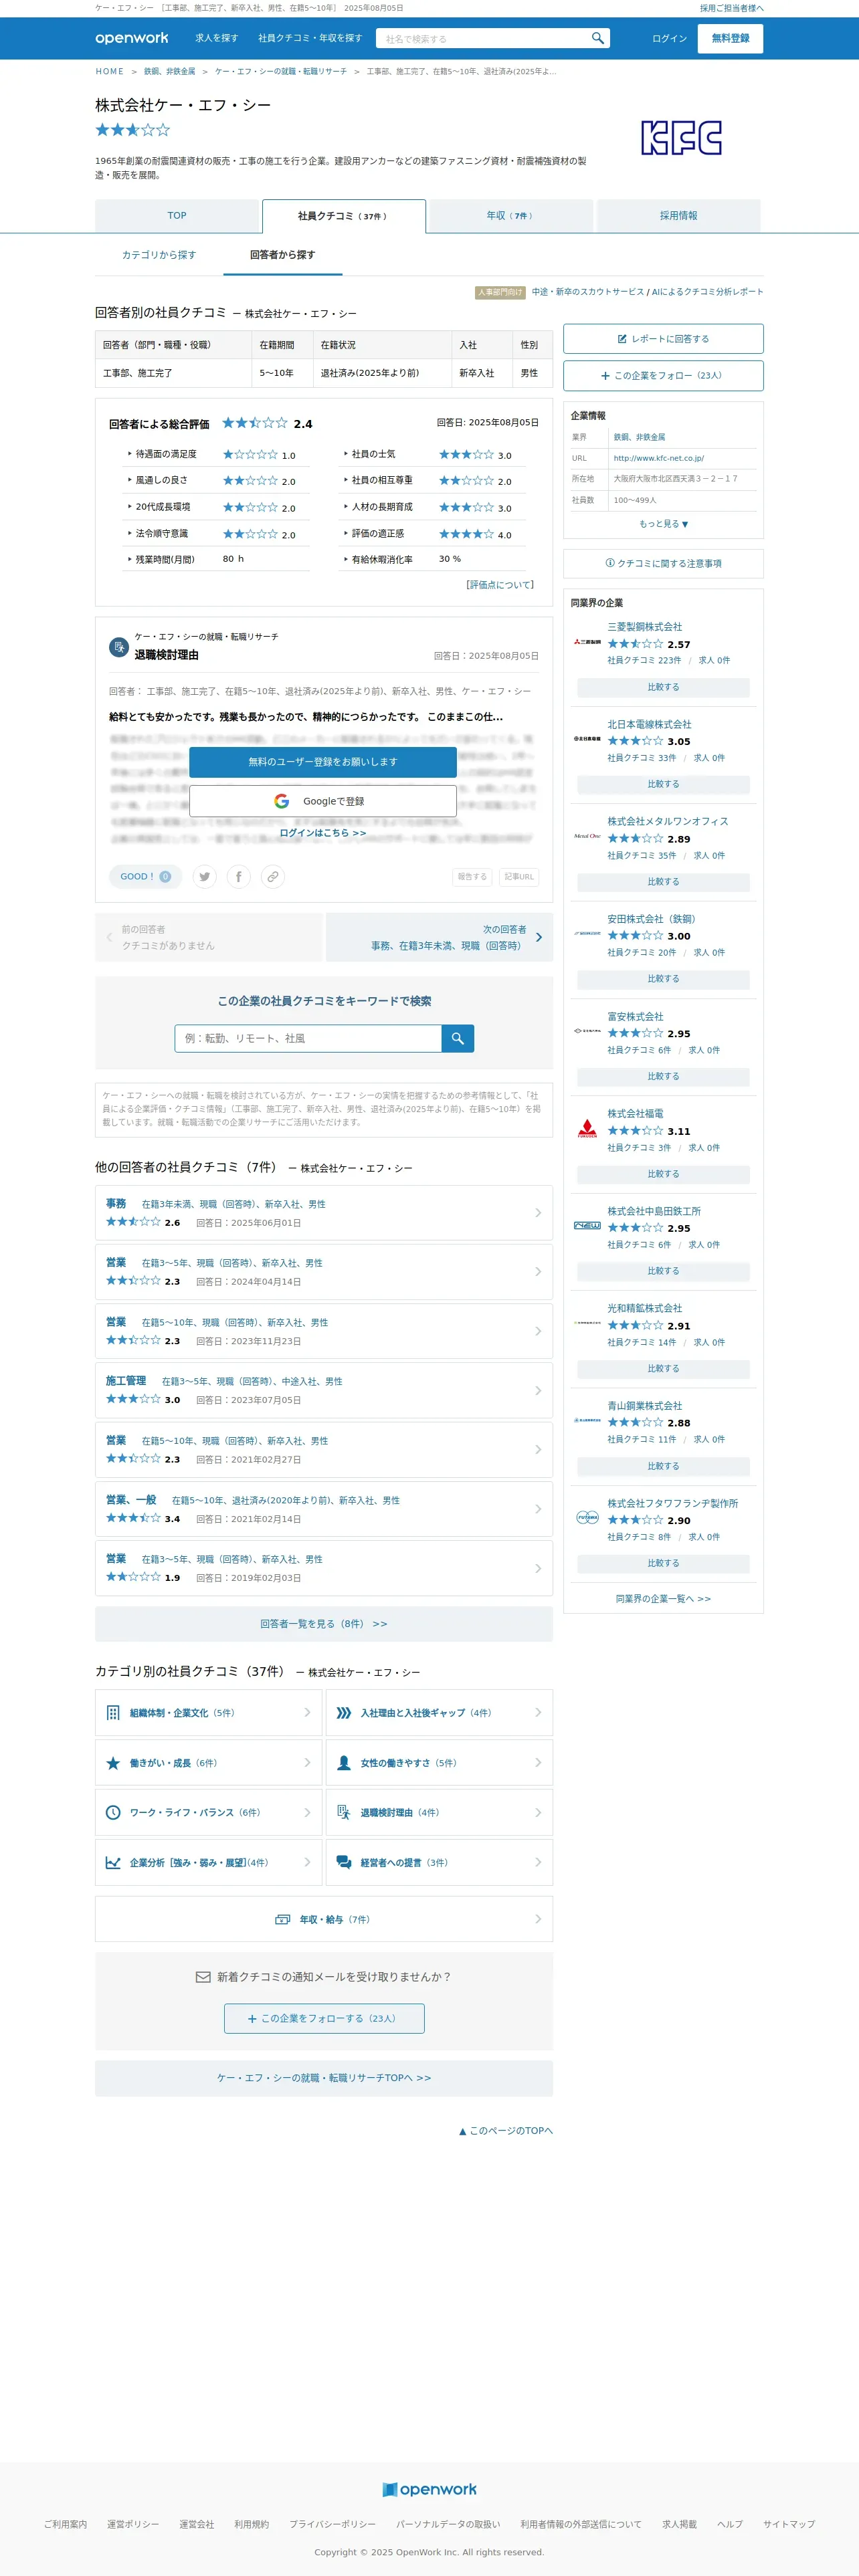The image size is (859, 2576).
Task: Click the copy link share icon
Action: (x=272, y=876)
